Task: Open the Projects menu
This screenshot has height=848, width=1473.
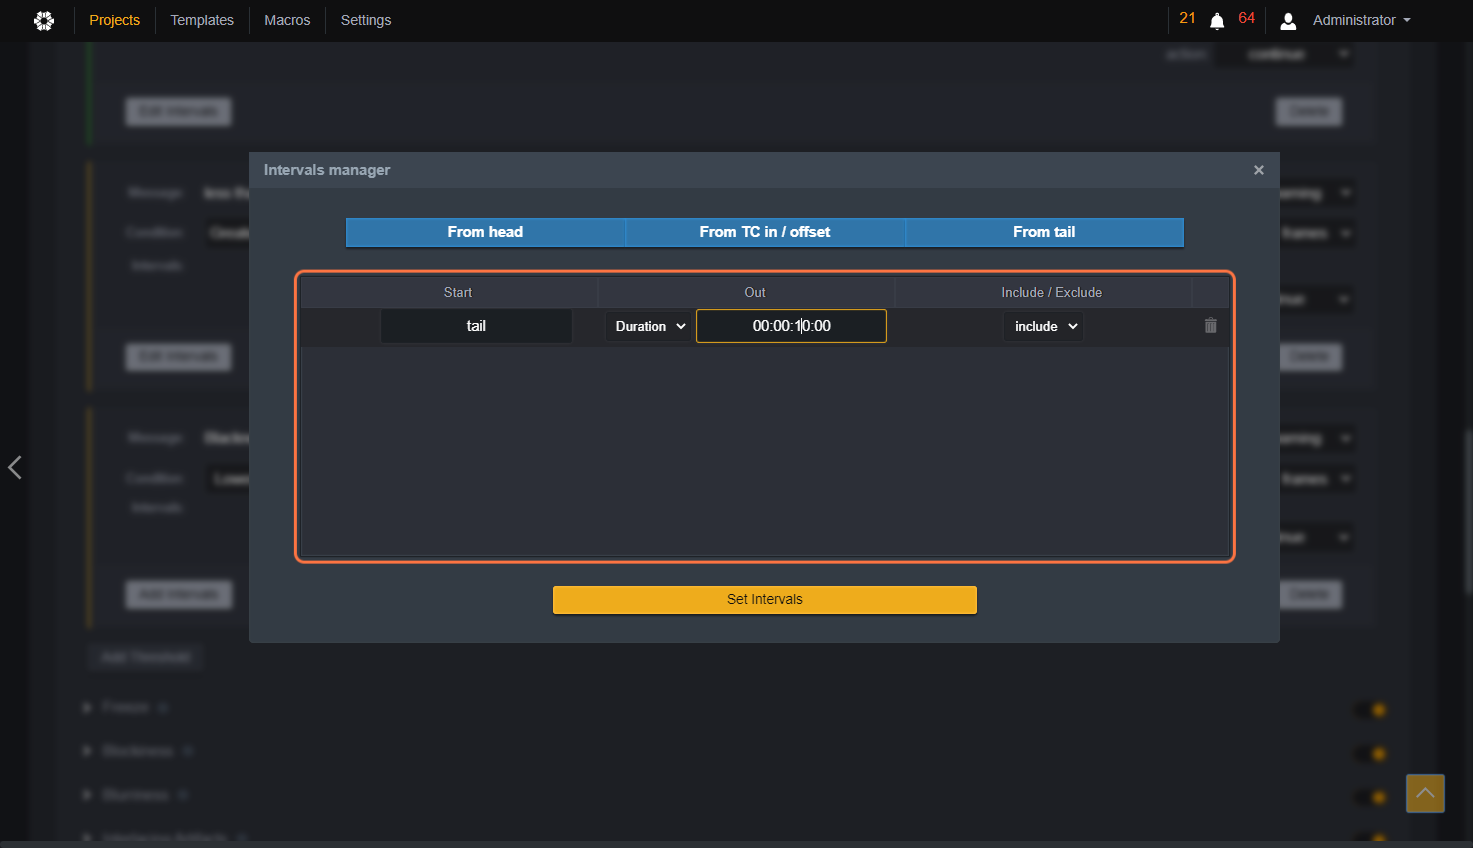Action: pyautogui.click(x=115, y=20)
